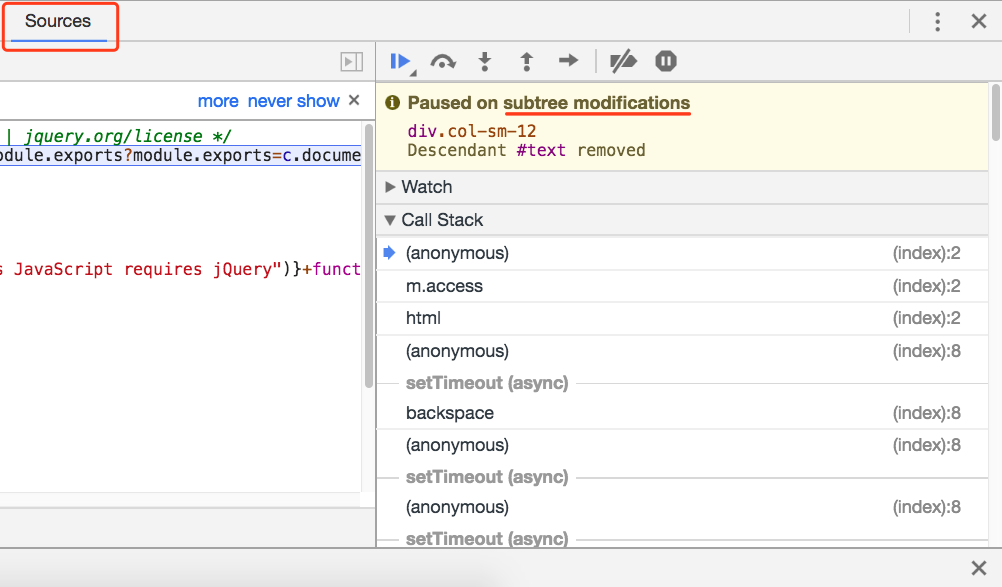
Task: Select backspace call stack frame
Action: [450, 413]
